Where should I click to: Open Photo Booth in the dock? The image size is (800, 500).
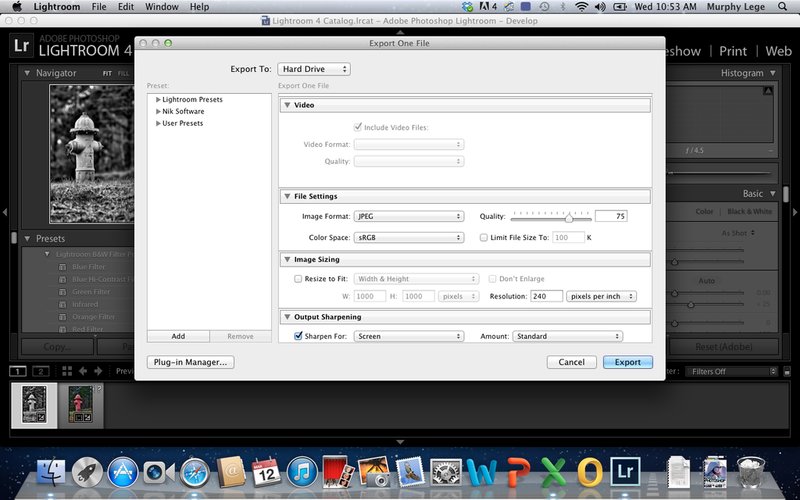tap(338, 471)
